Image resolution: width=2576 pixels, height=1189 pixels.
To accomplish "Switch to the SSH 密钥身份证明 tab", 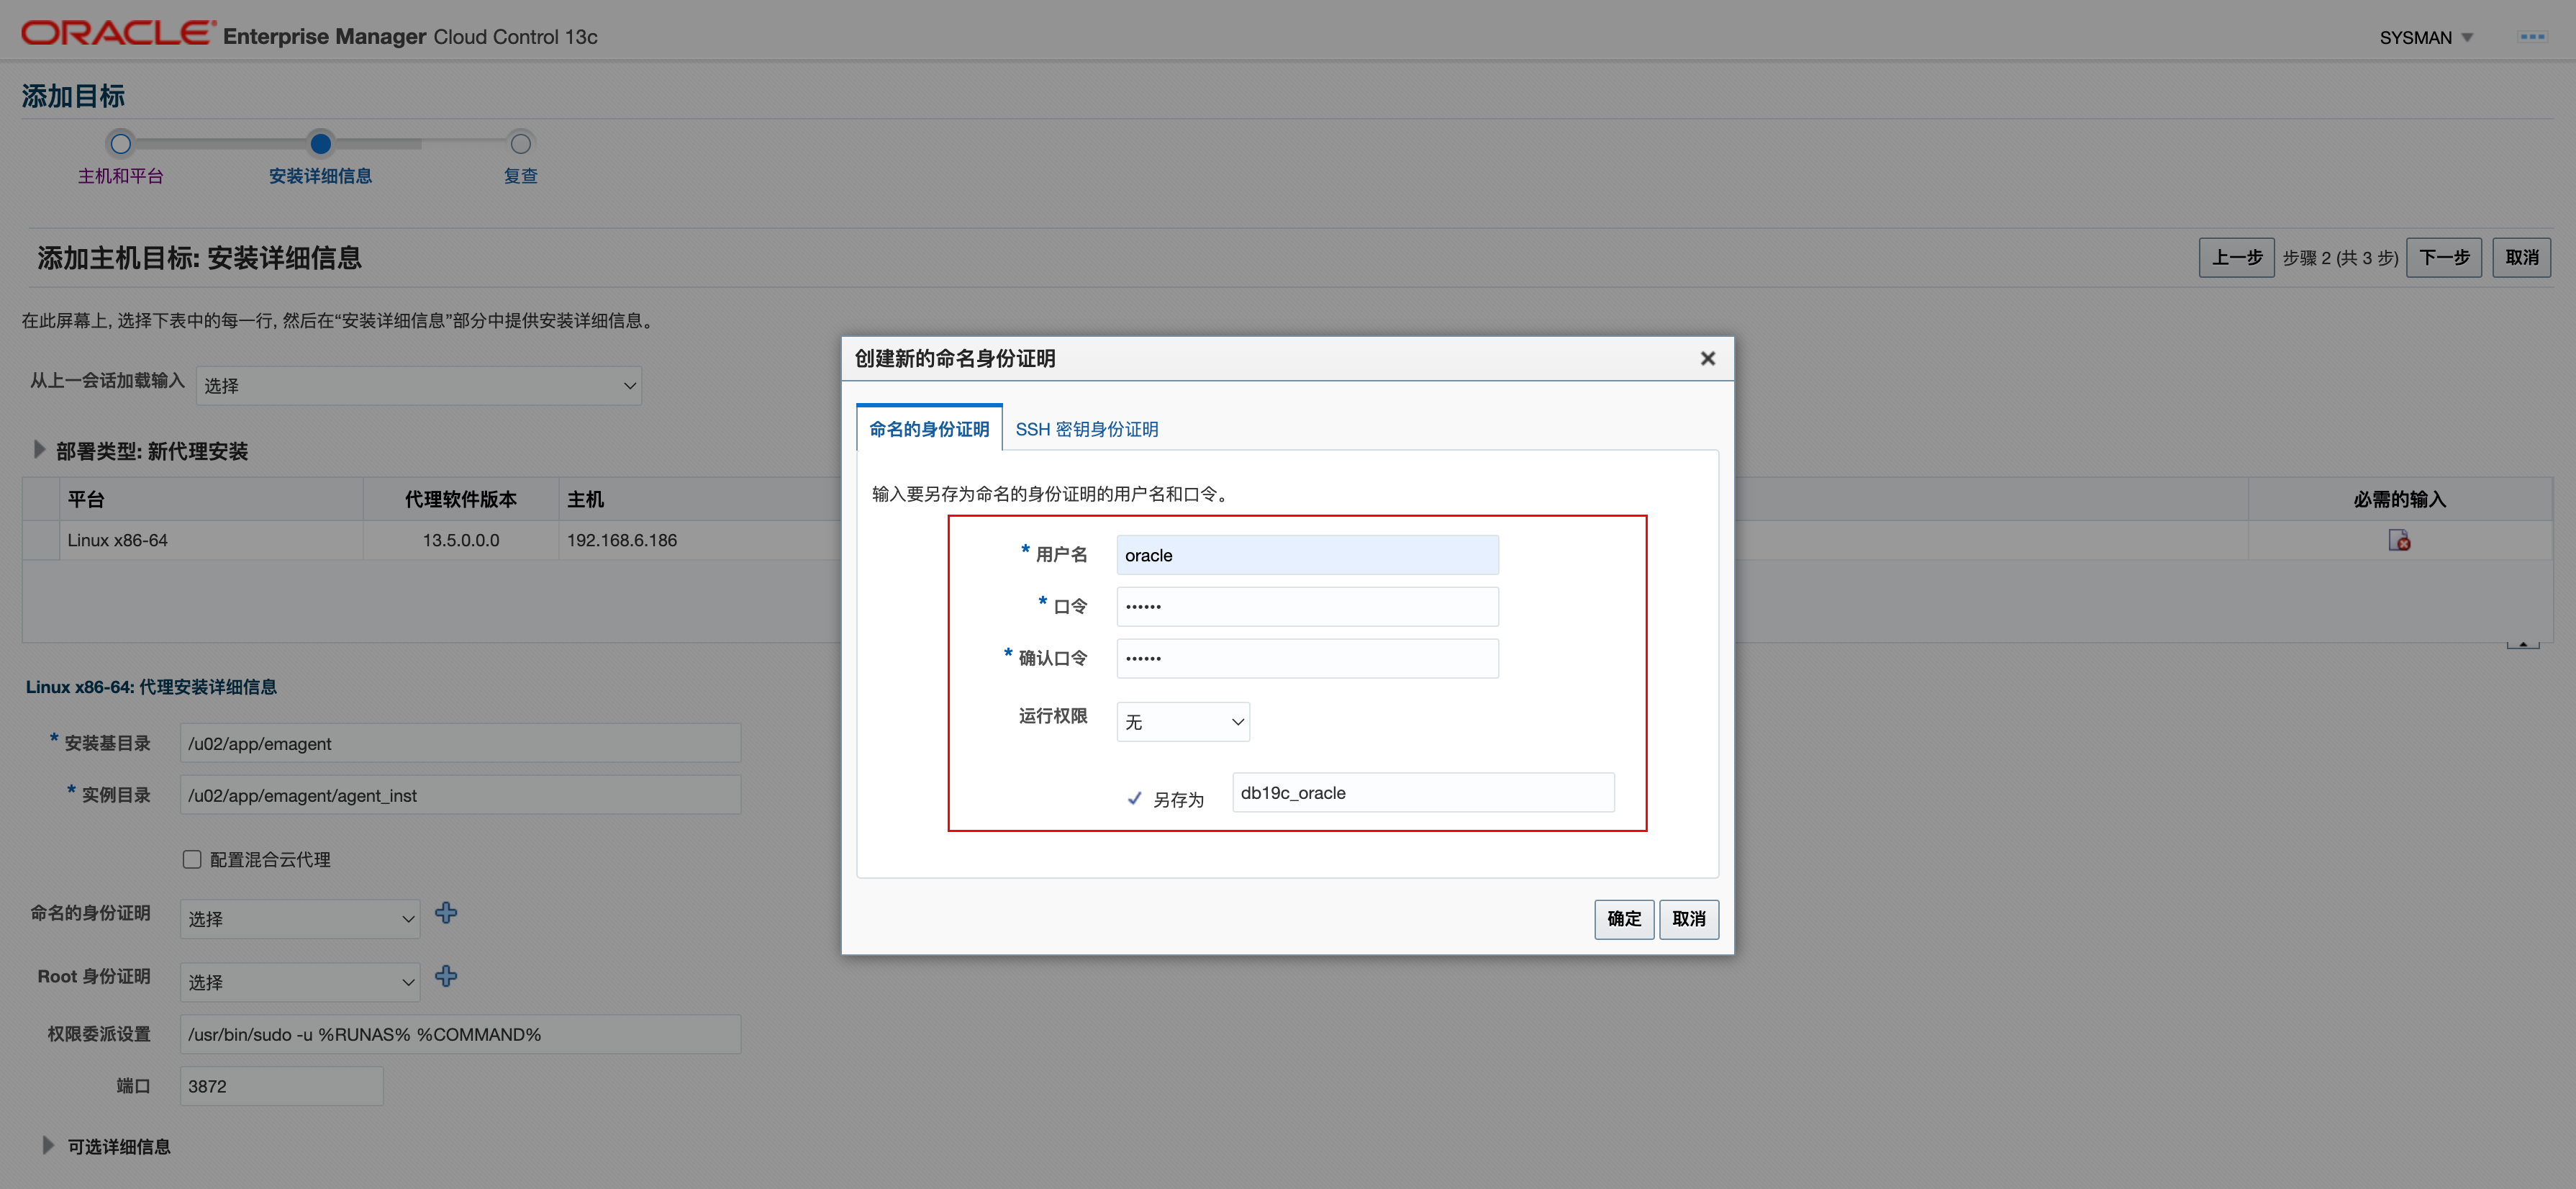I will click(1086, 429).
